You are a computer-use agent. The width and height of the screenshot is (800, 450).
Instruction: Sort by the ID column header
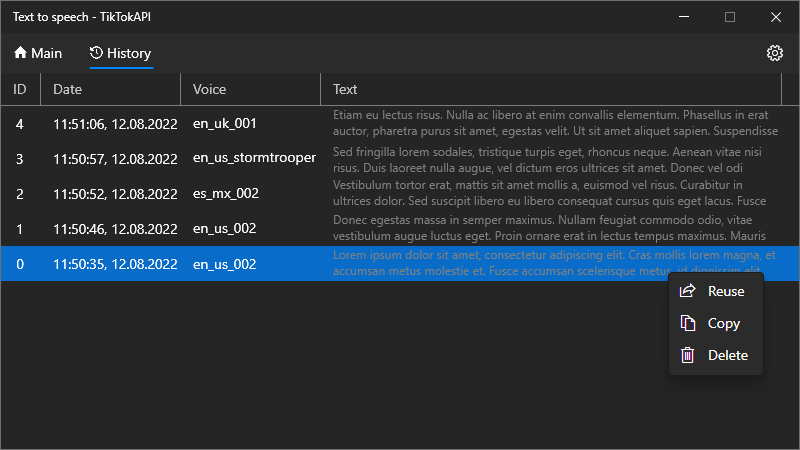(20, 89)
